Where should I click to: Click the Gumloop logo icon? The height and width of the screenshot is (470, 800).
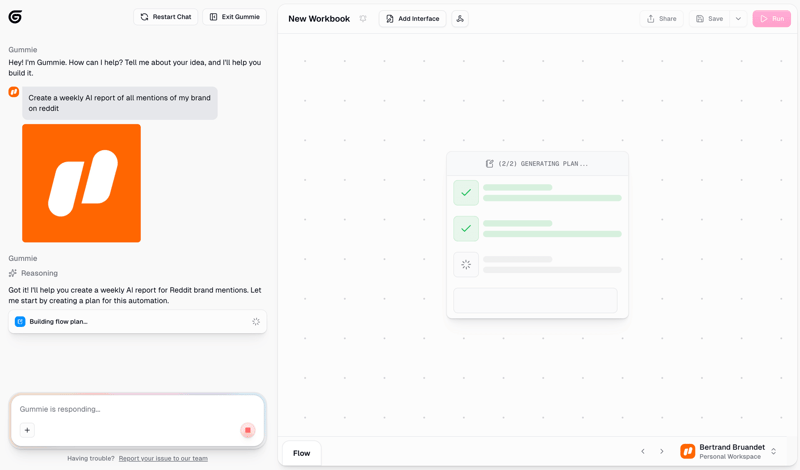coord(15,17)
